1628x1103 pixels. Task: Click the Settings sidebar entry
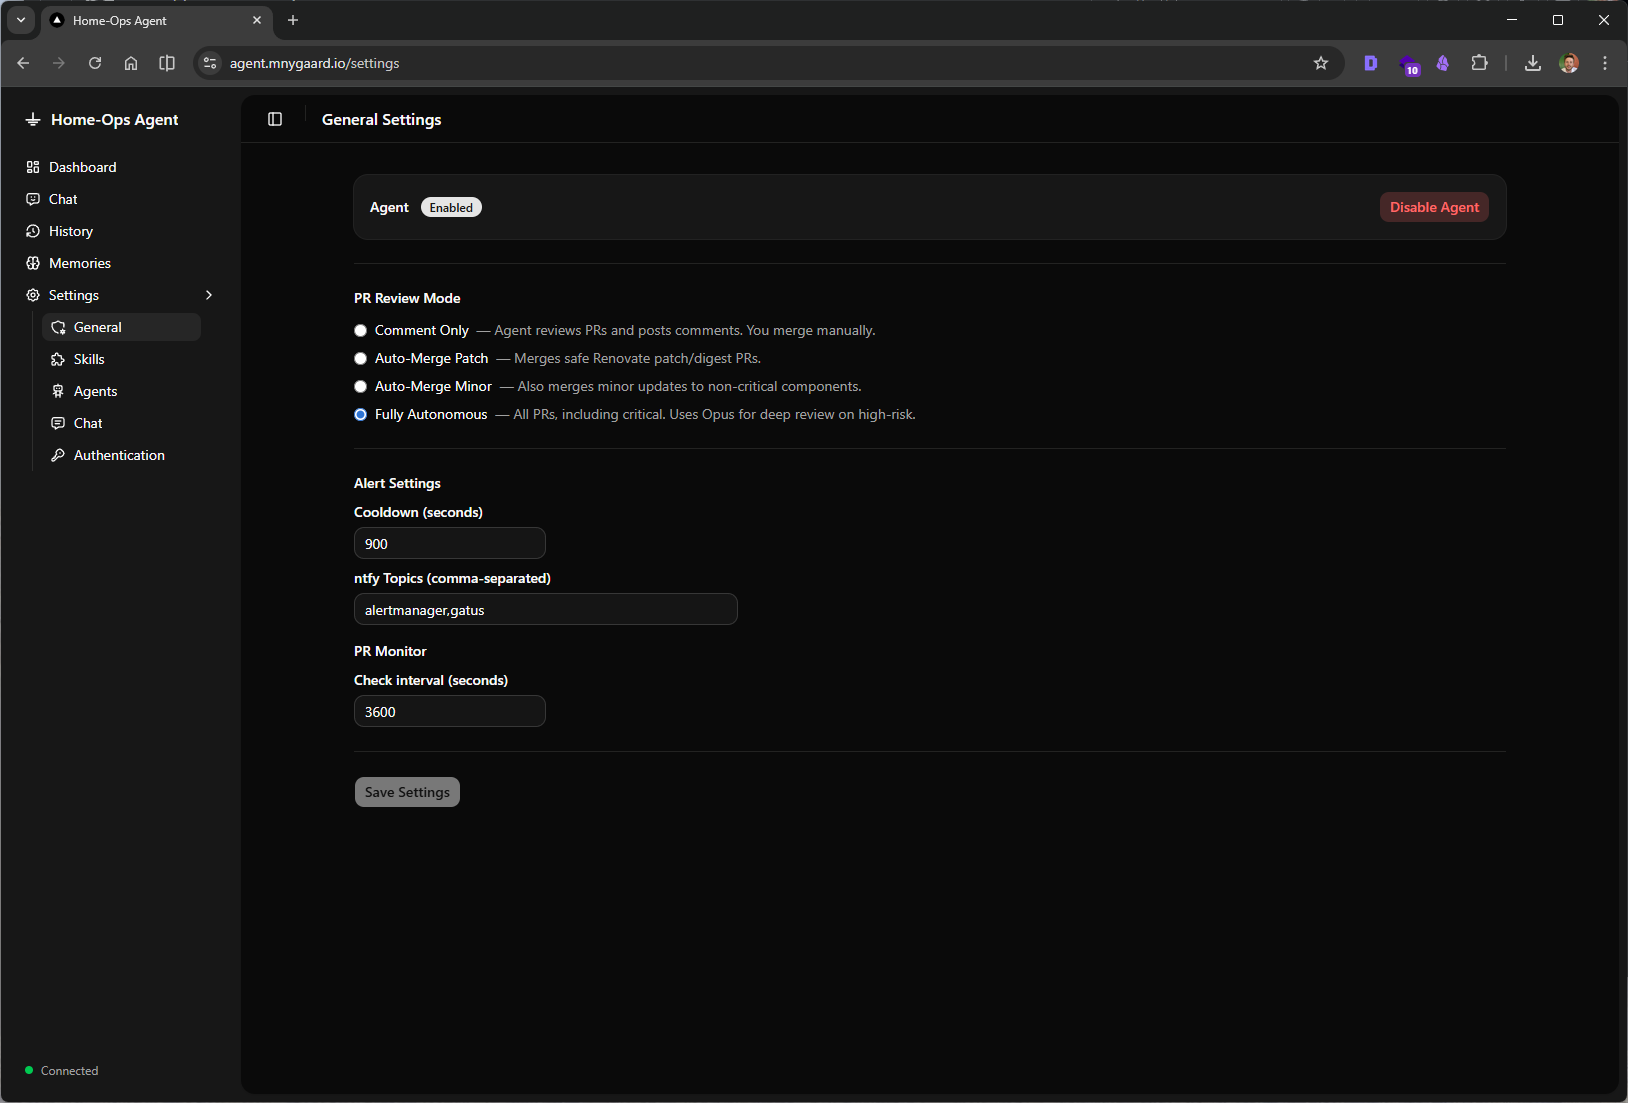coord(120,295)
